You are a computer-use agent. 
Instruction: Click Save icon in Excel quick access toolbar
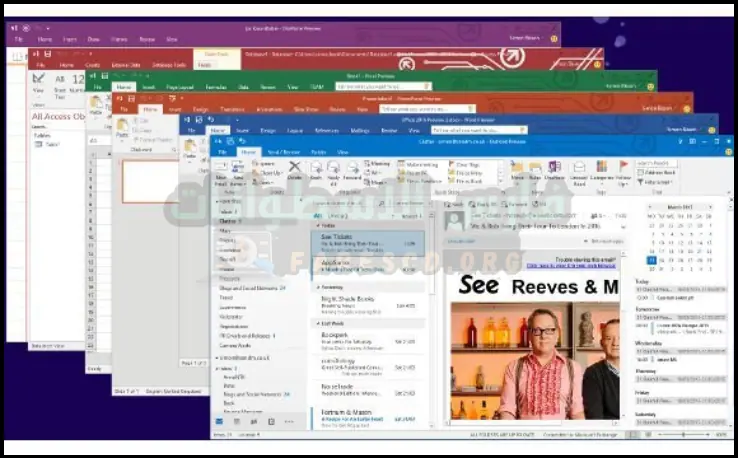[x=104, y=76]
